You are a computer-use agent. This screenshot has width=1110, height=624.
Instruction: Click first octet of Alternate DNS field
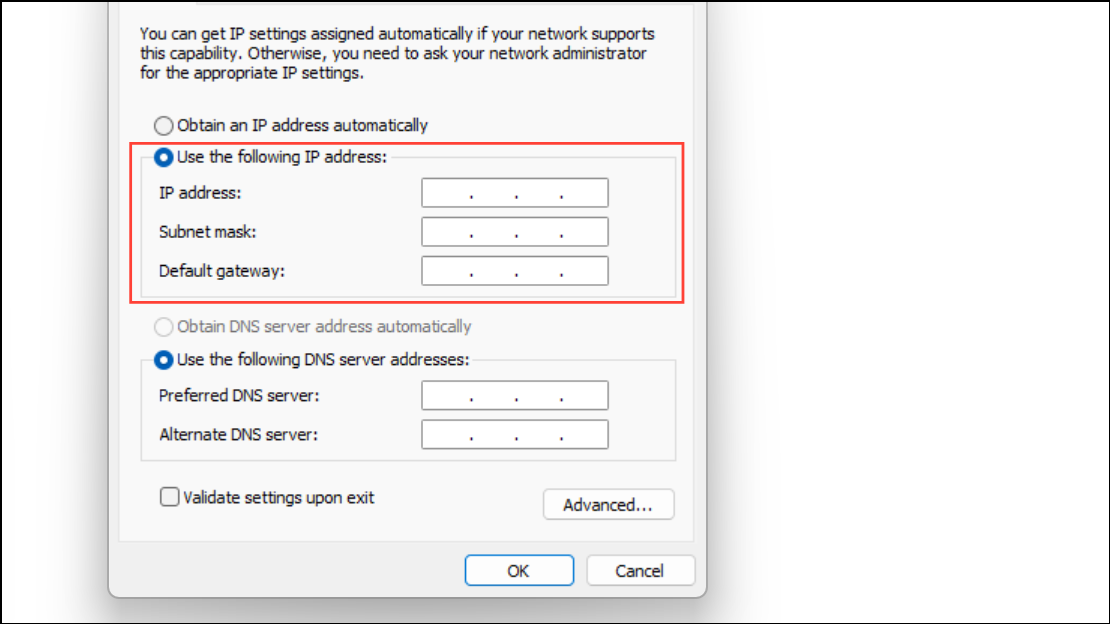point(446,435)
